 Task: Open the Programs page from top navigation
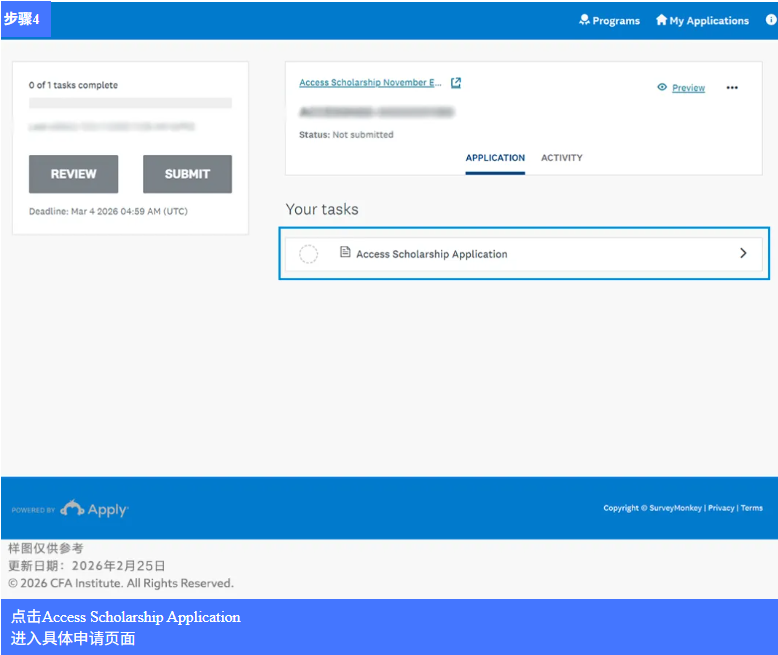point(609,20)
